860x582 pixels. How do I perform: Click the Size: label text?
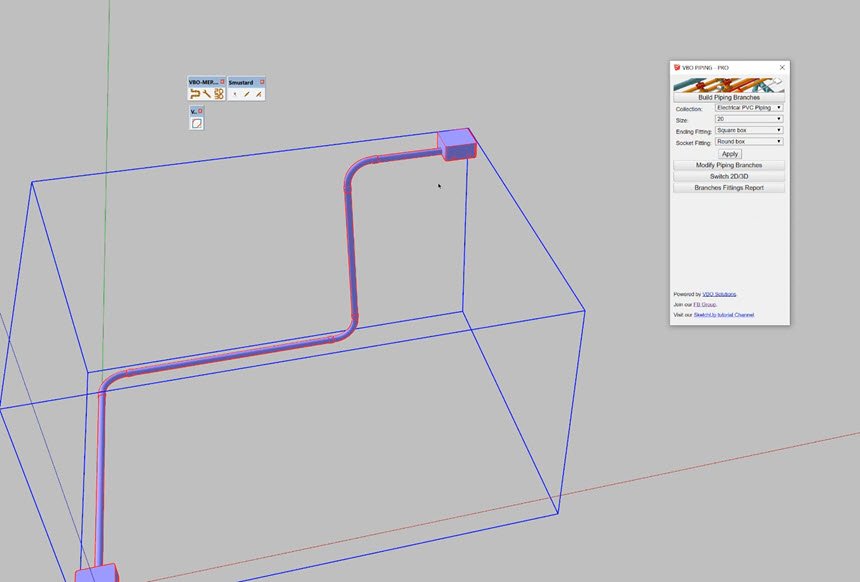pos(682,120)
